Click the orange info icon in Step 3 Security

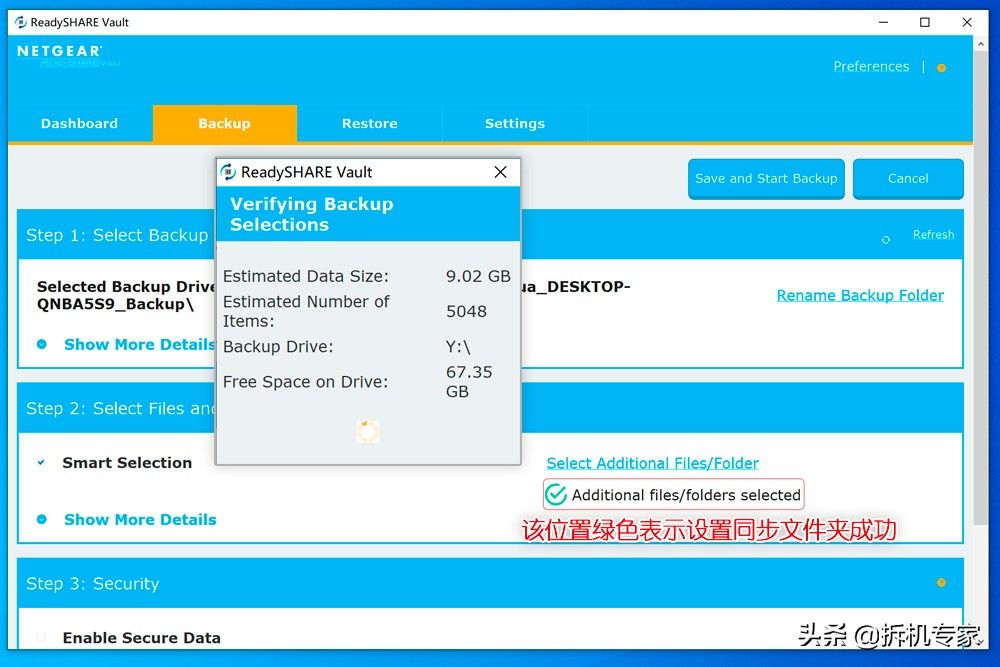941,582
